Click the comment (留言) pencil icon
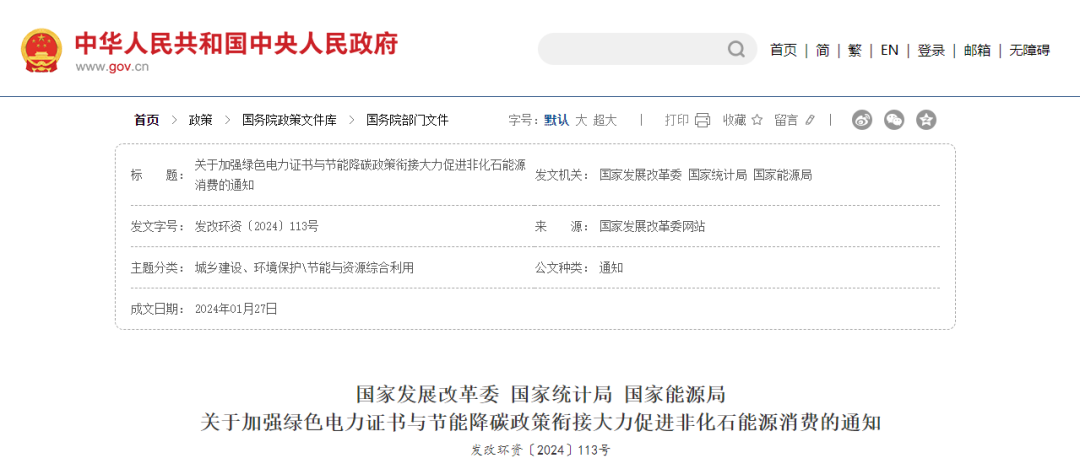Screen dimensions: 1080x469 (810, 120)
